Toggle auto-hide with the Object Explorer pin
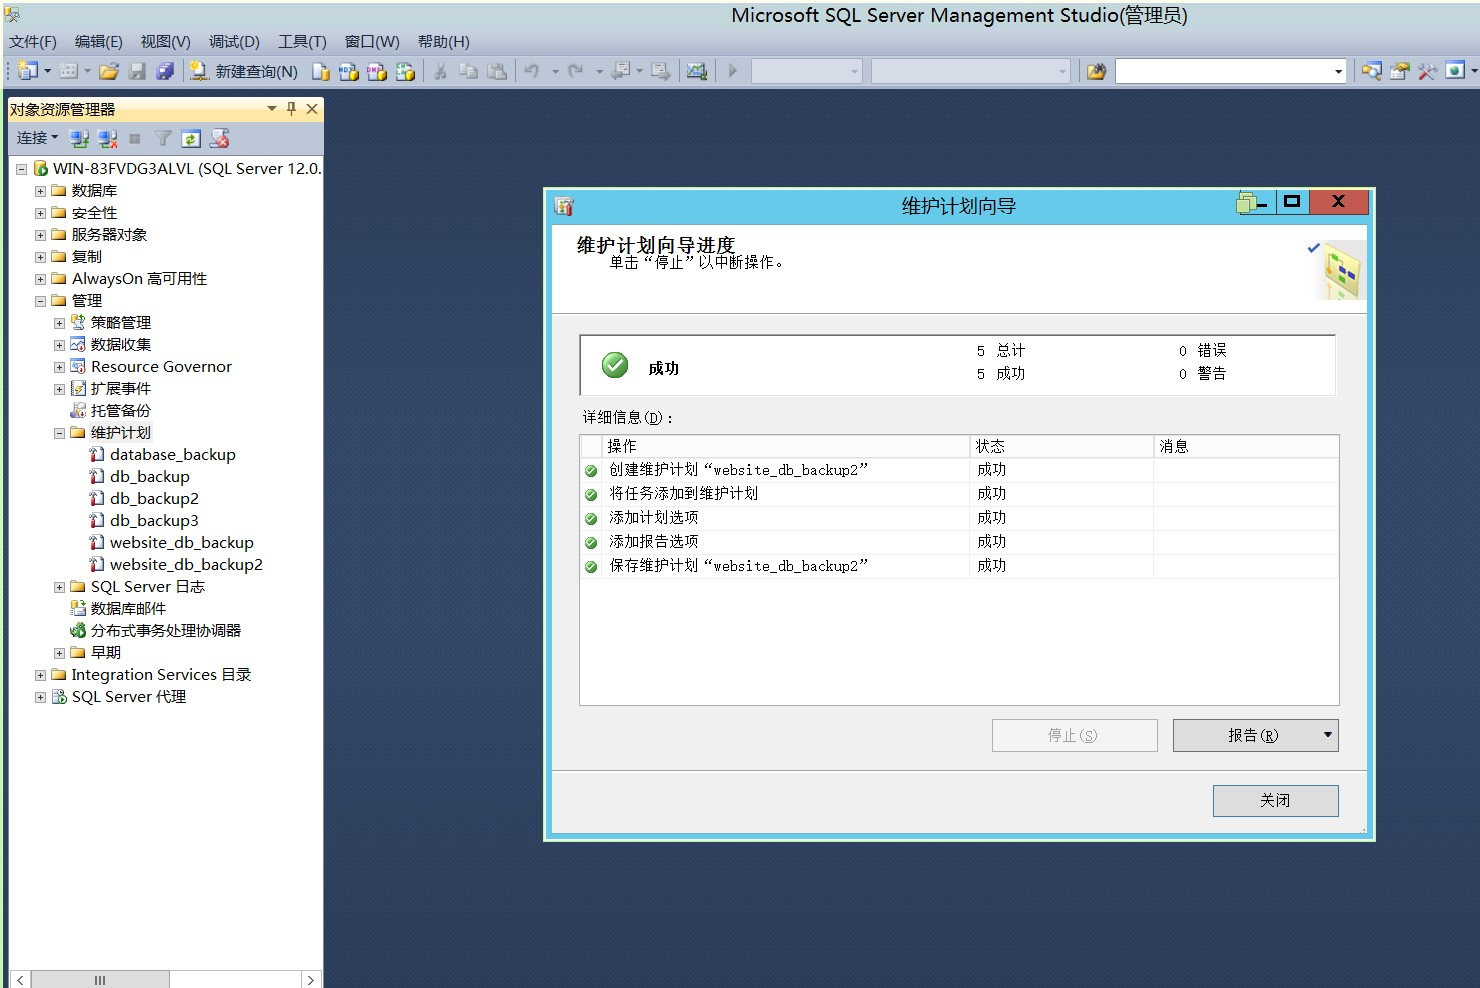The width and height of the screenshot is (1480, 988). tap(291, 109)
